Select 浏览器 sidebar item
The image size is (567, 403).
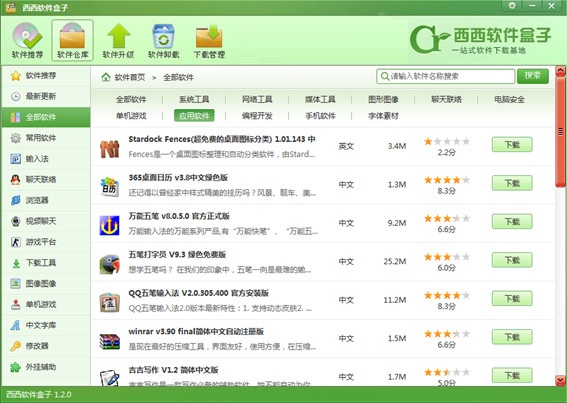coord(46,200)
